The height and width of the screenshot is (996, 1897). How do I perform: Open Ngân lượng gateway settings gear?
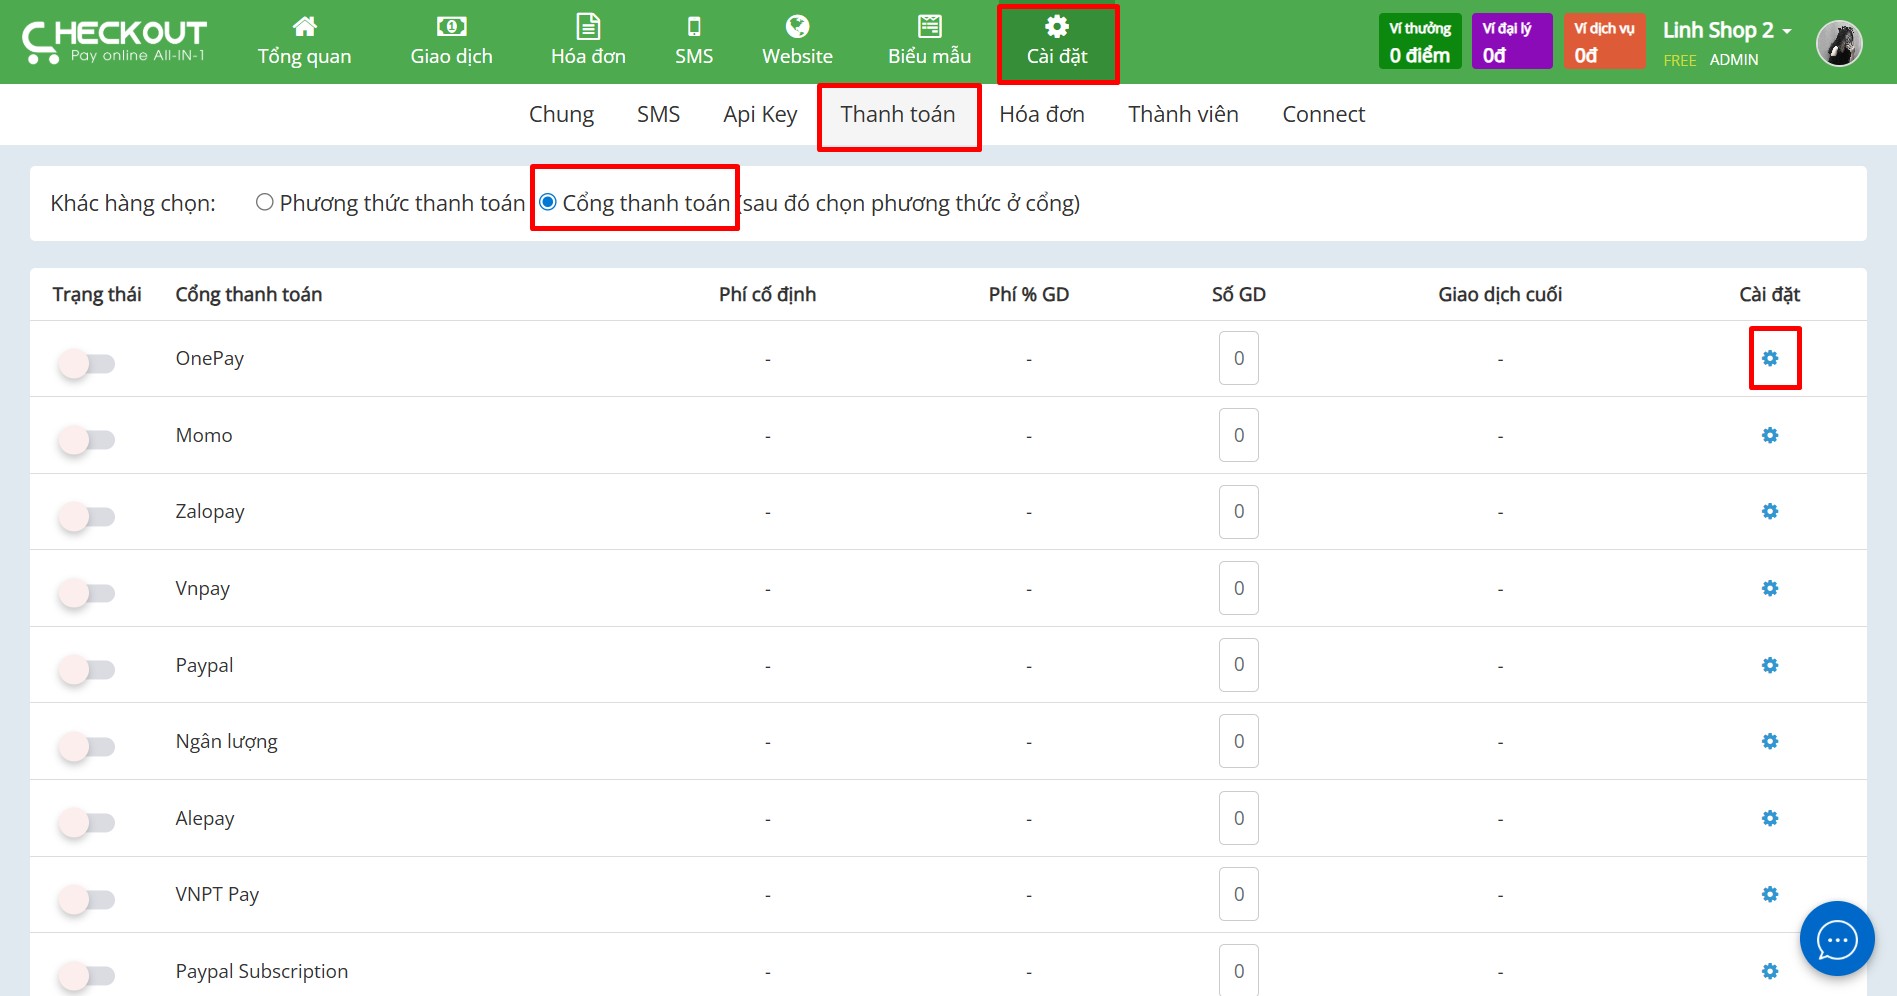[x=1770, y=741]
